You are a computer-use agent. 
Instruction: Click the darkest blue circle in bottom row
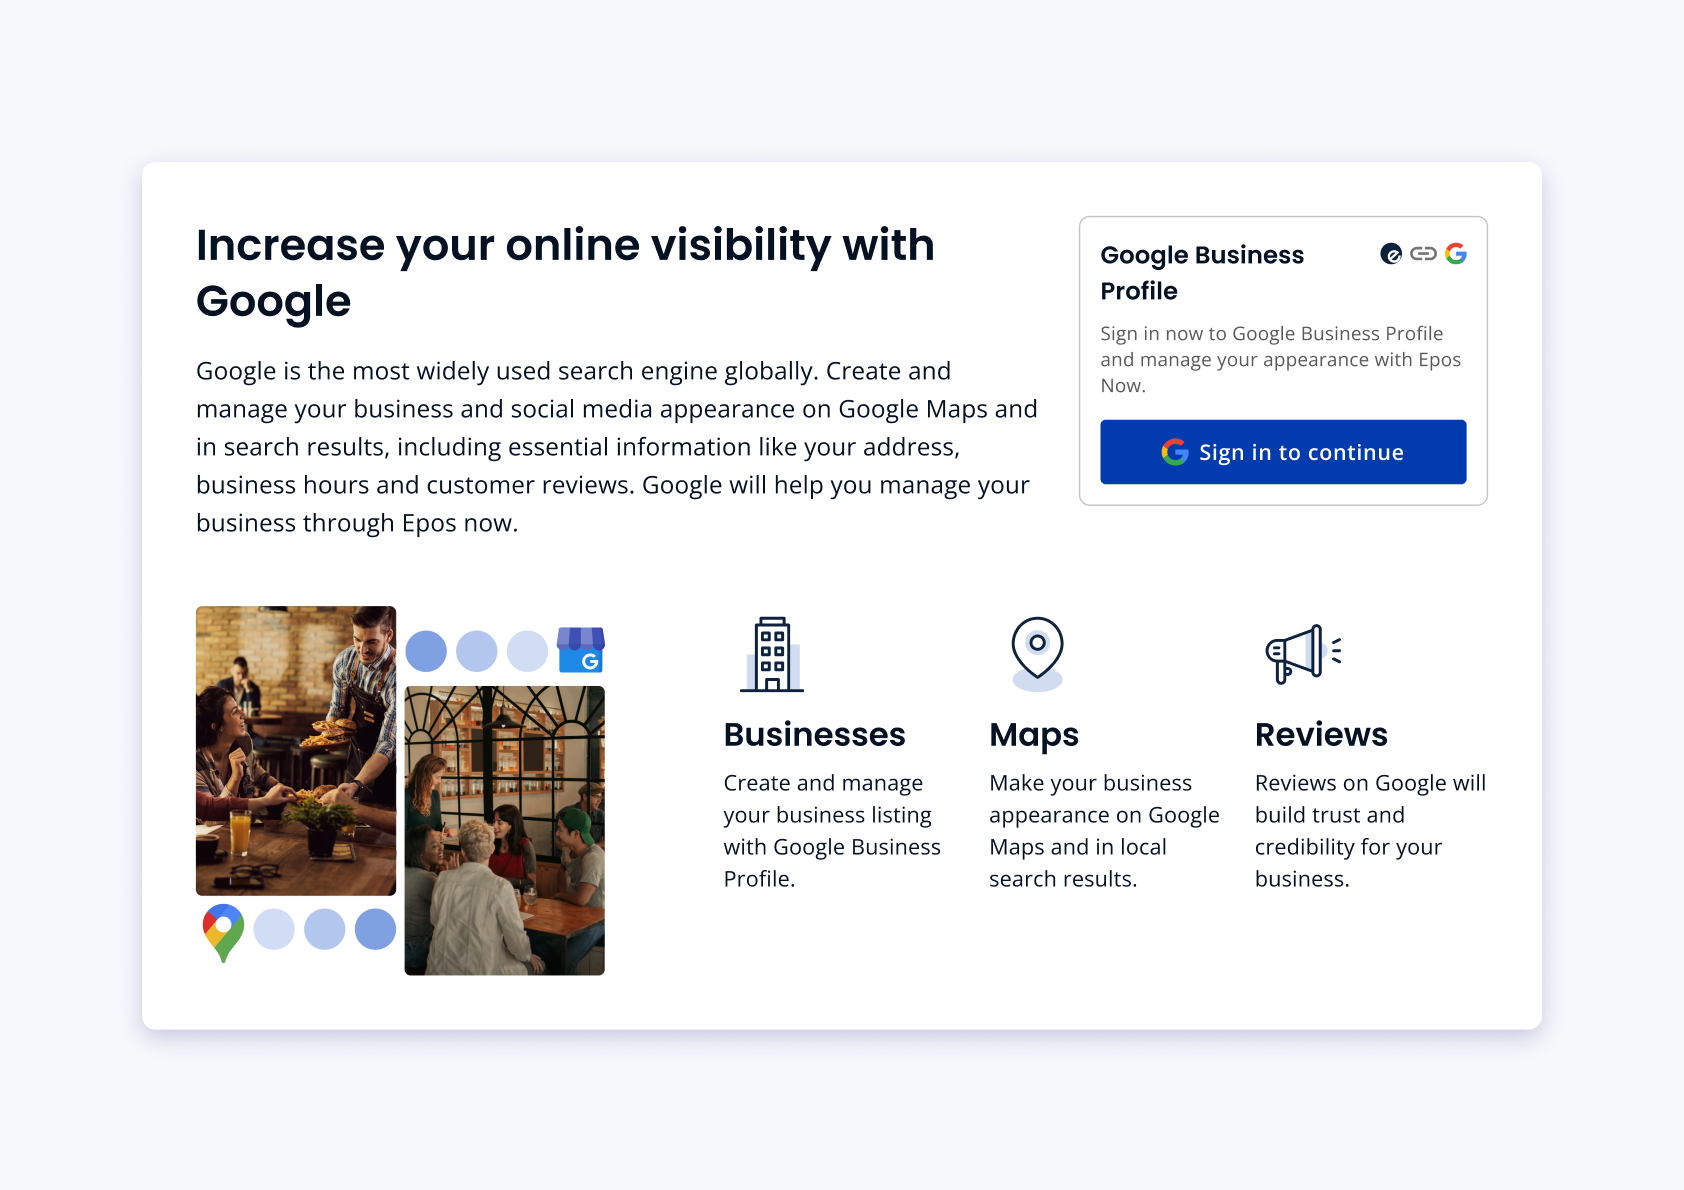pos(375,929)
